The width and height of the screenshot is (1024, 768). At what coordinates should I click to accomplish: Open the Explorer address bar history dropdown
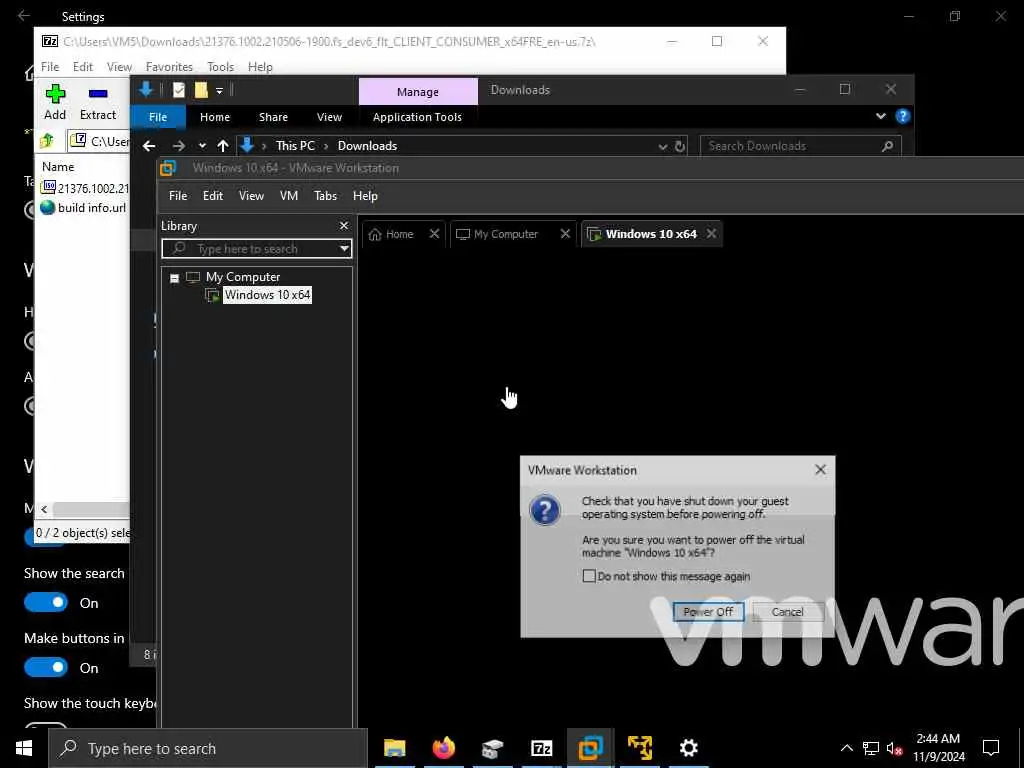pyautogui.click(x=663, y=146)
